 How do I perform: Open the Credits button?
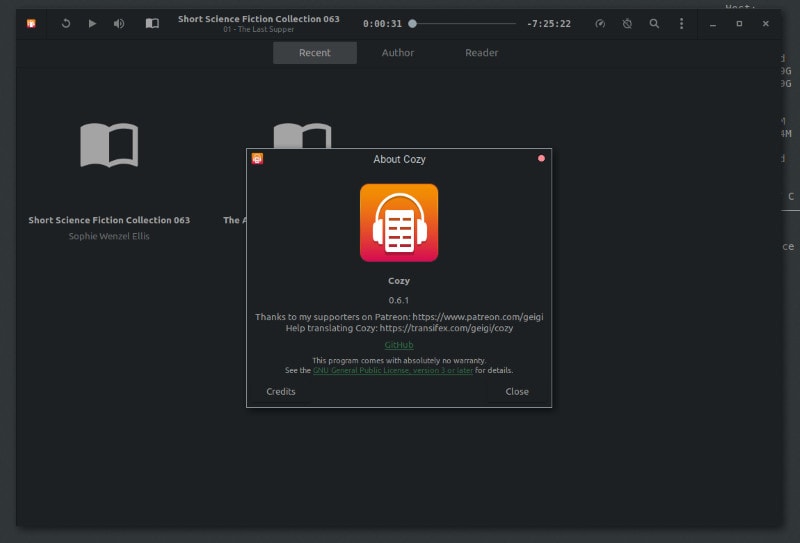(x=281, y=391)
